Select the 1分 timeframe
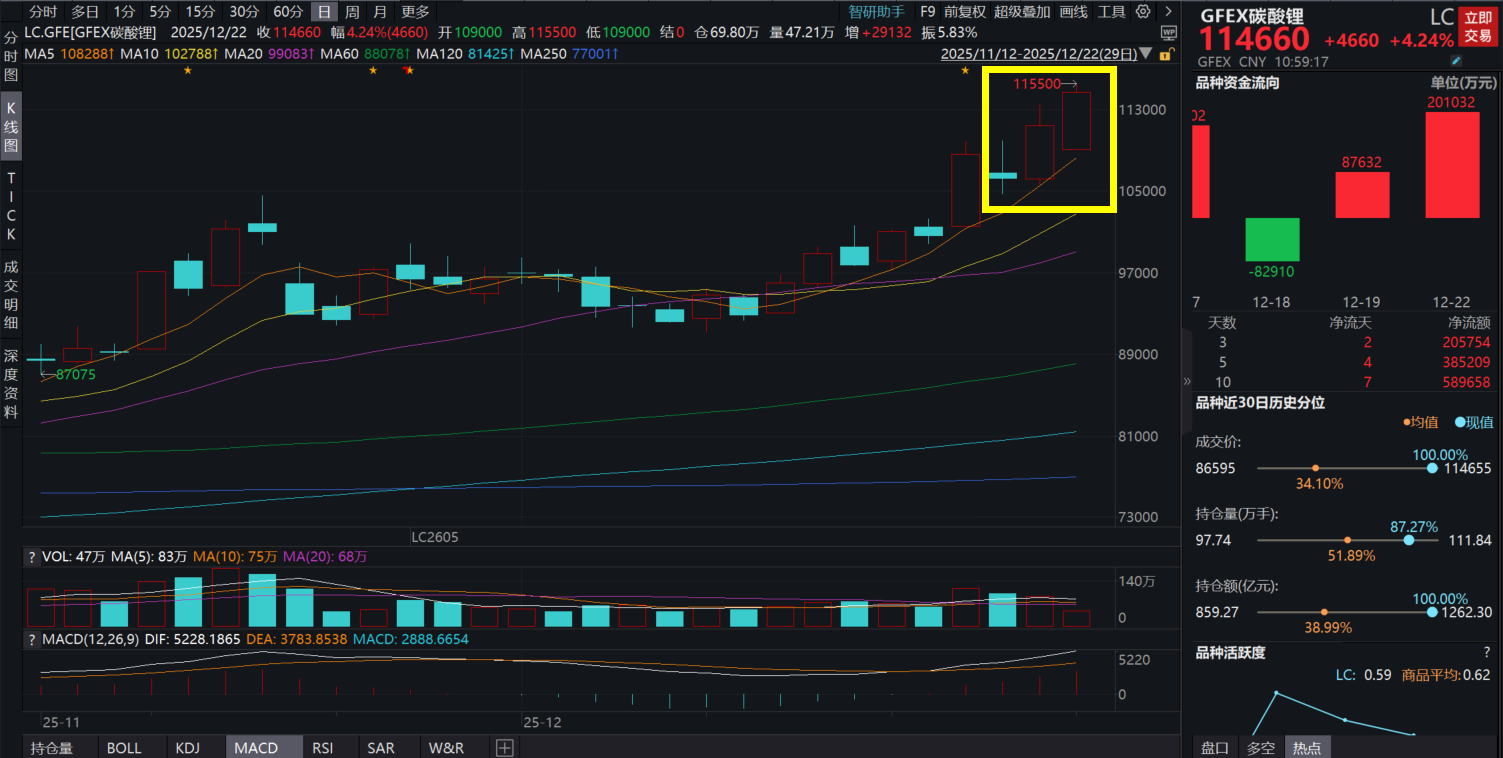 click(124, 12)
